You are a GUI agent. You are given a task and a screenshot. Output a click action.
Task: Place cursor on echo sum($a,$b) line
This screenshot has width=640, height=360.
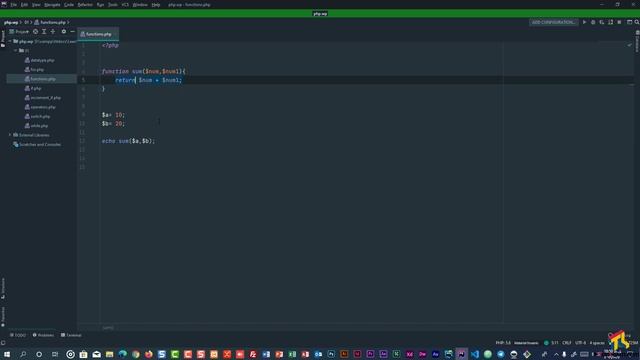[x=128, y=141]
